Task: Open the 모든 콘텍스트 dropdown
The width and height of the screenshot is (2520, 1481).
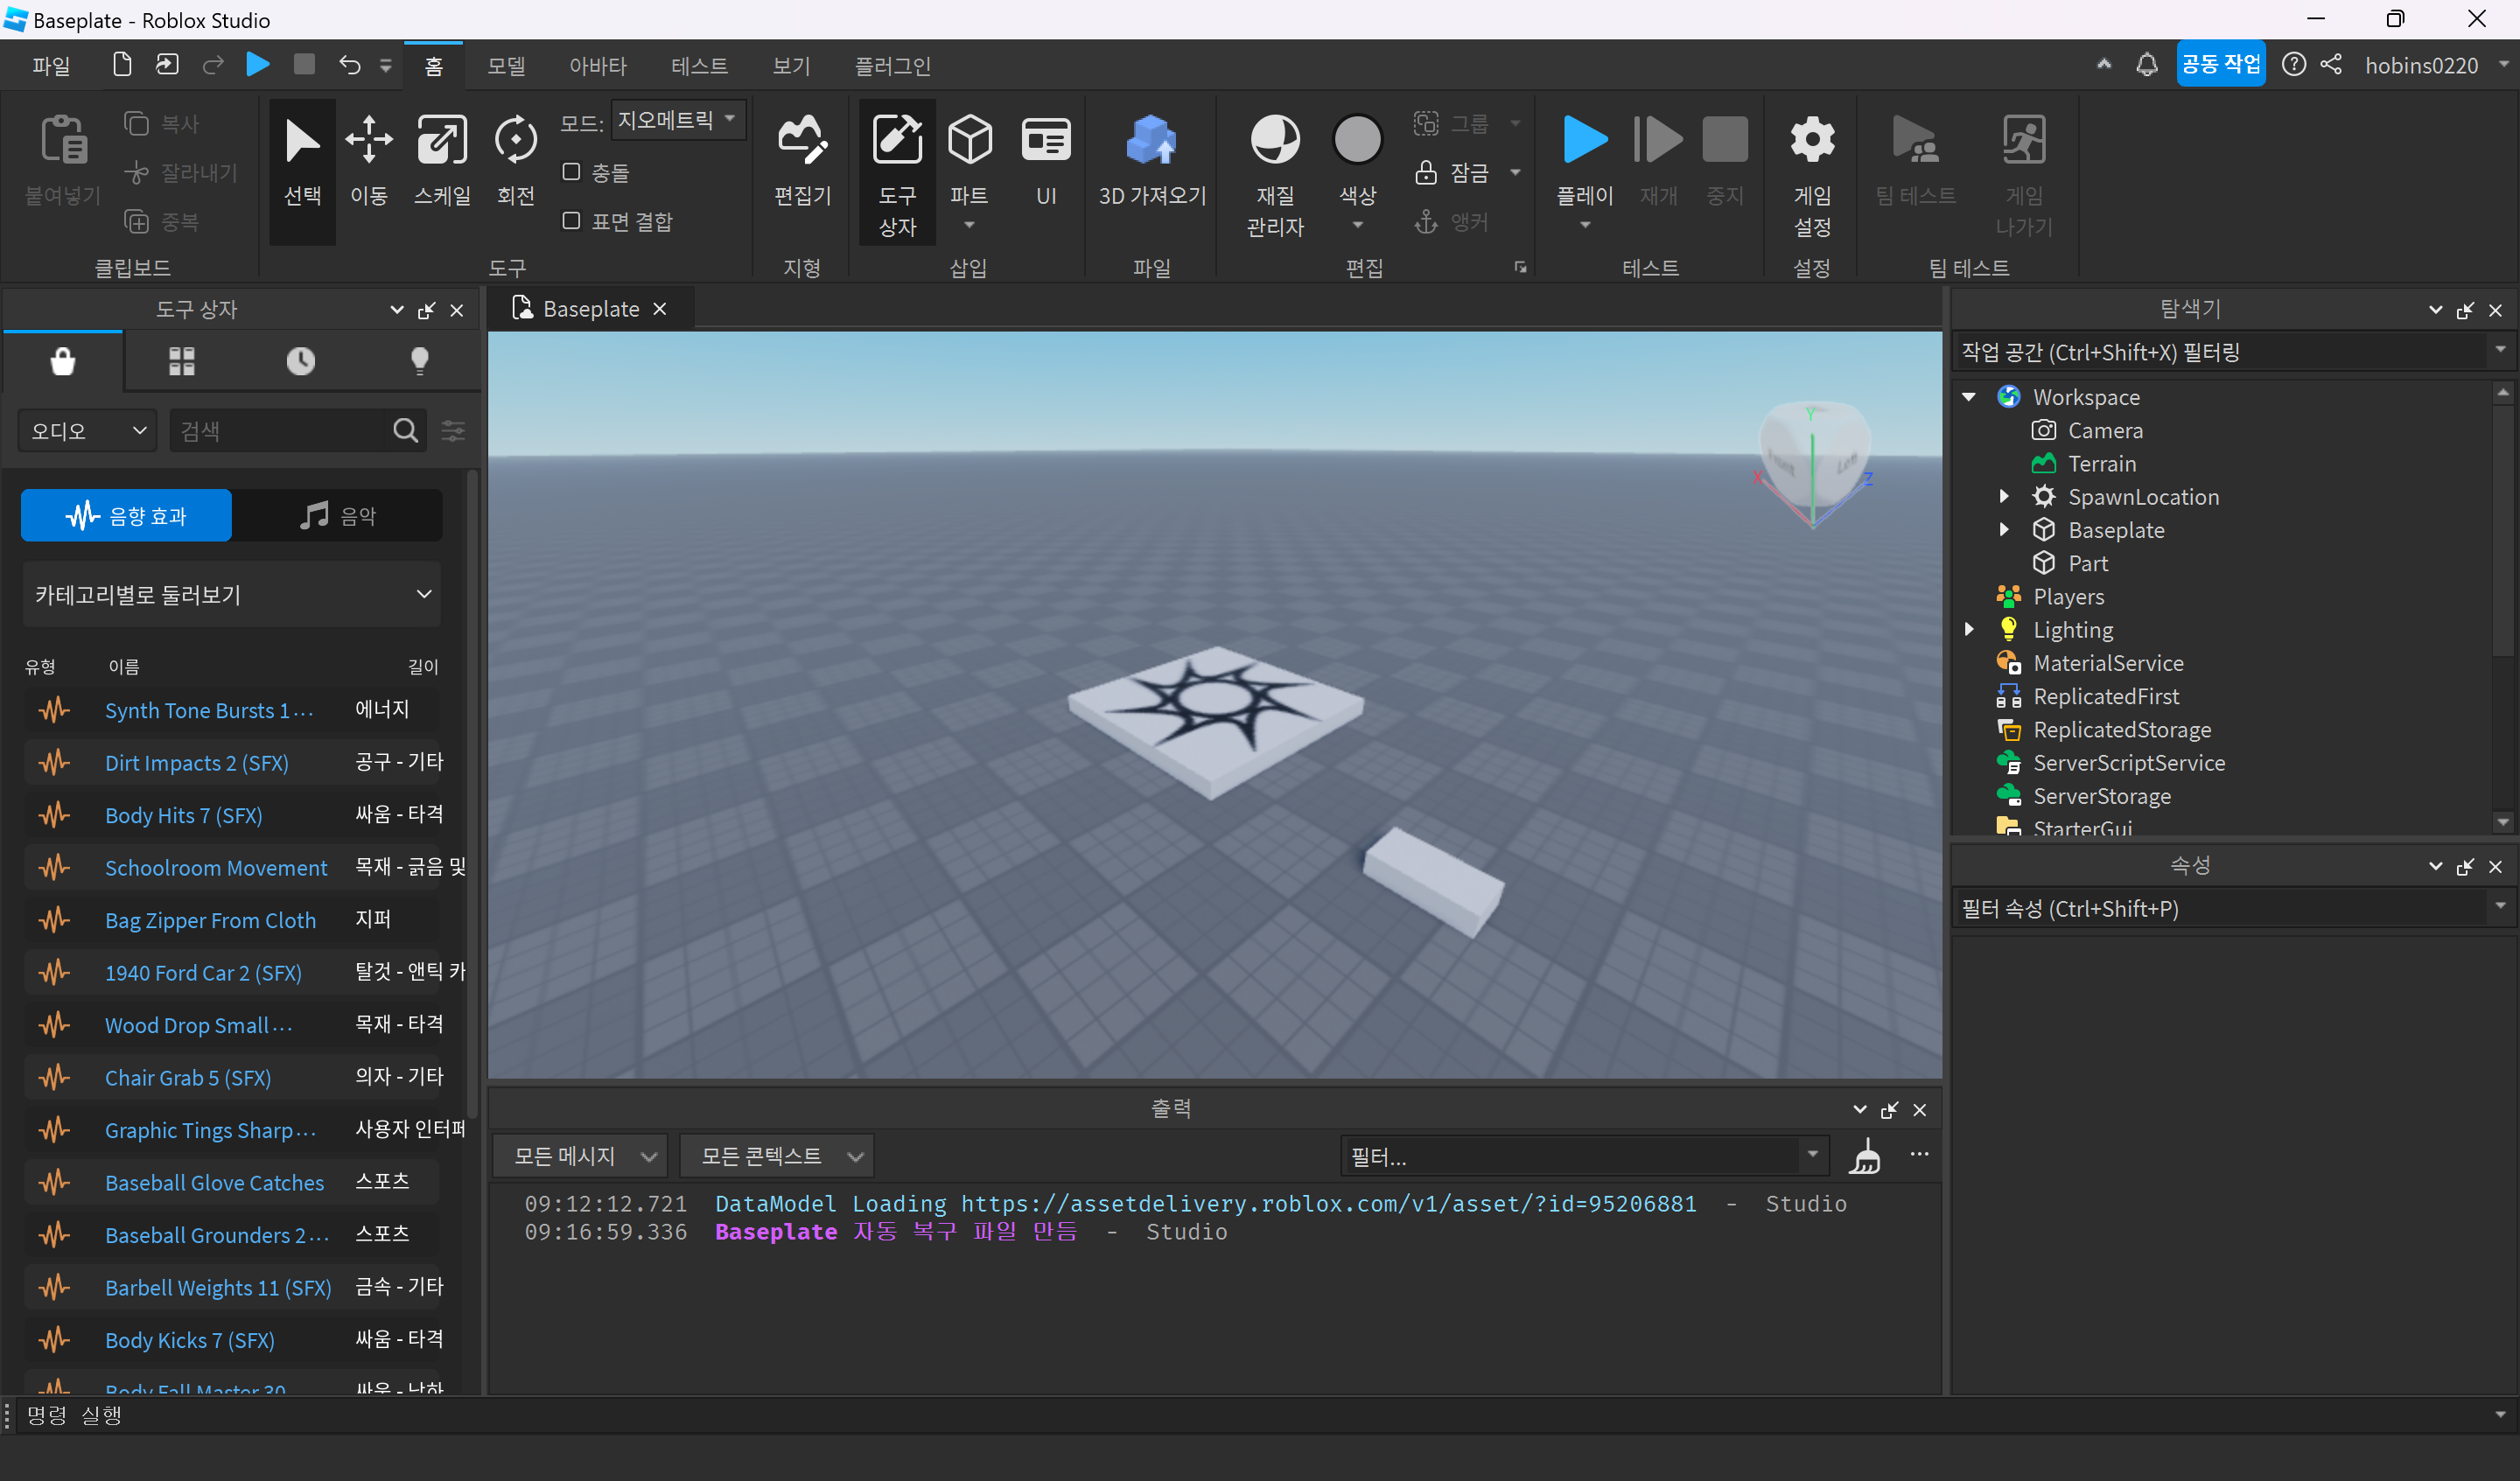Action: [x=777, y=1156]
